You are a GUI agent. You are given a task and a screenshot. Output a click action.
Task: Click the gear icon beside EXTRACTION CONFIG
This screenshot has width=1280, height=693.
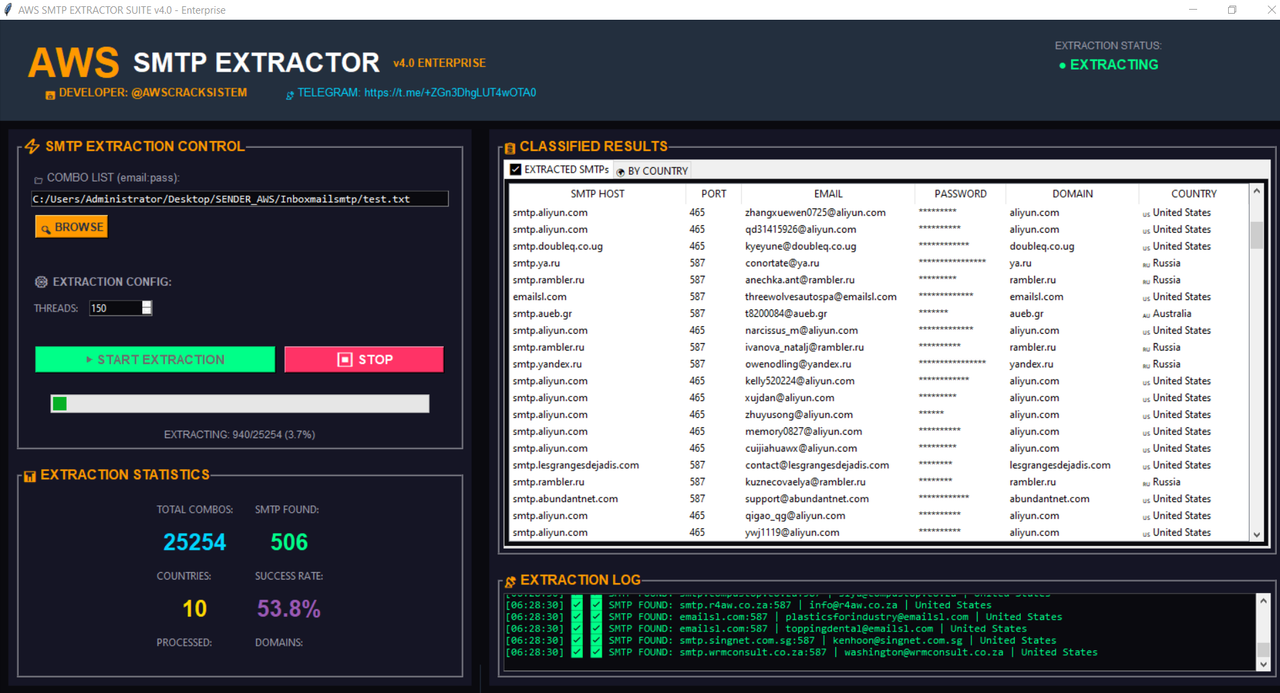pos(41,282)
